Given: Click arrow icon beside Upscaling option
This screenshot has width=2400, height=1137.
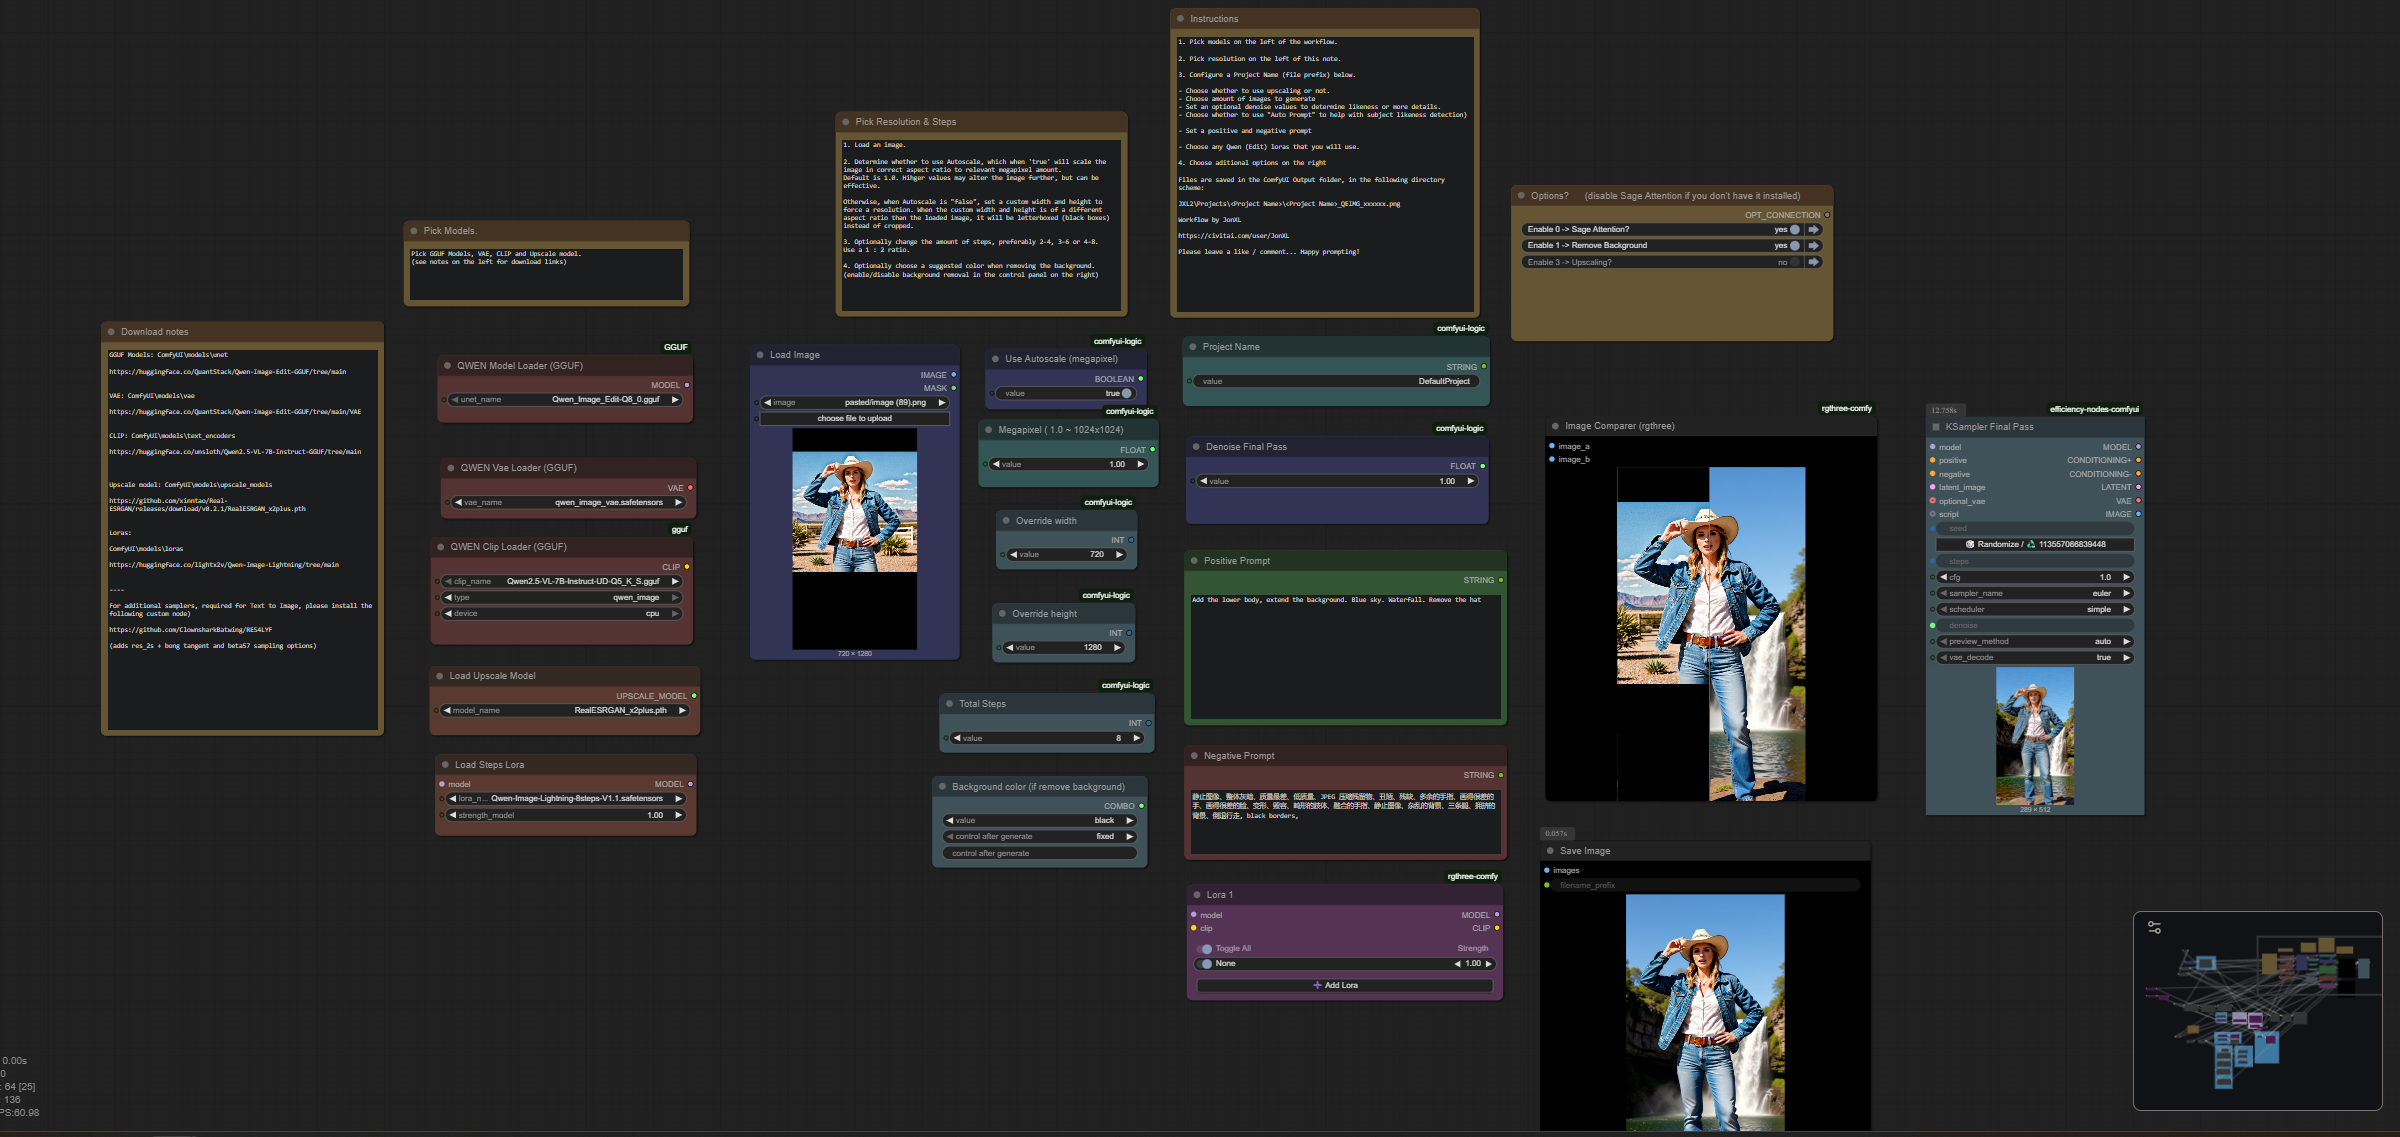Looking at the screenshot, I should [x=1813, y=263].
